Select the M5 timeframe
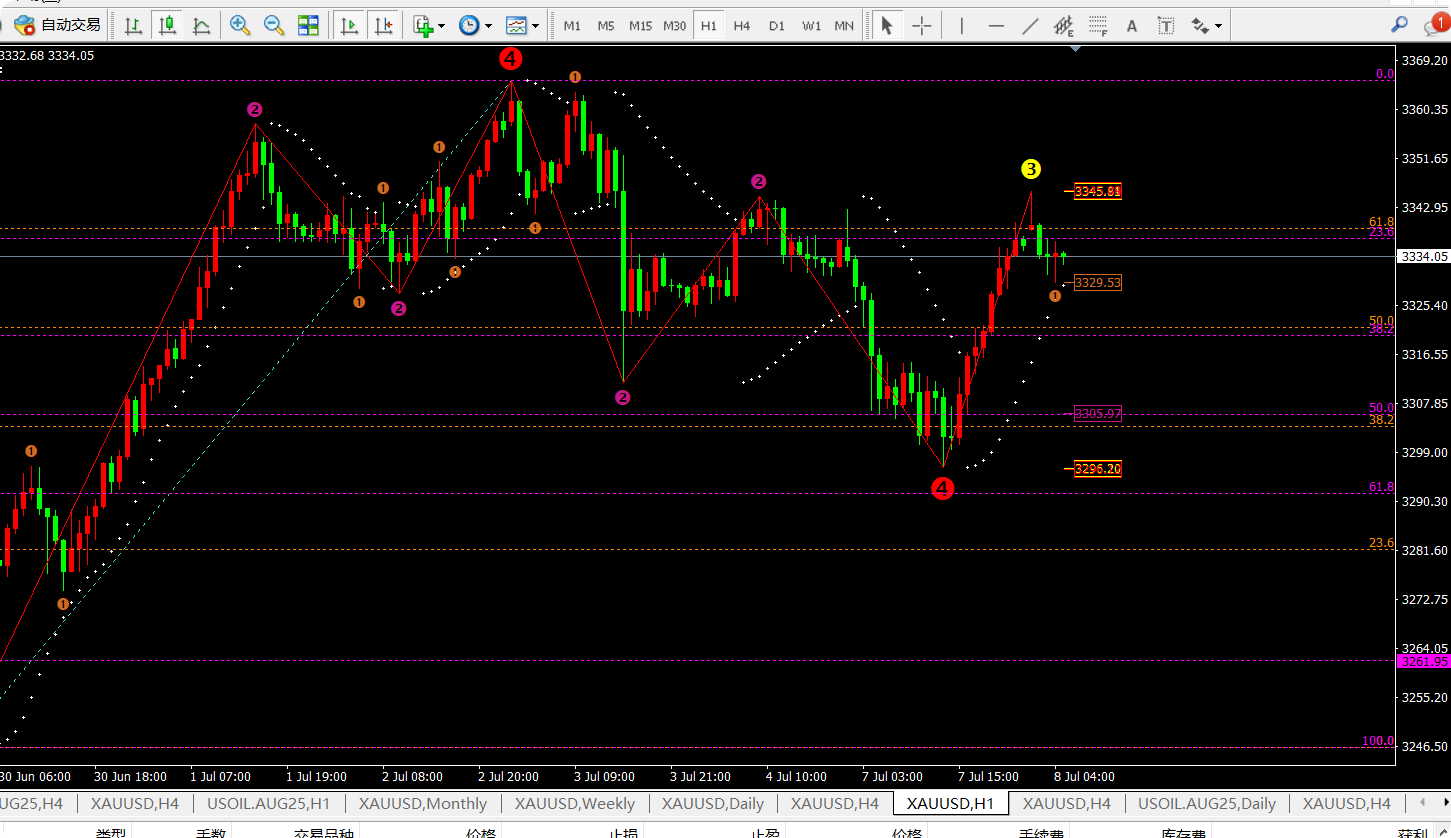 point(606,26)
